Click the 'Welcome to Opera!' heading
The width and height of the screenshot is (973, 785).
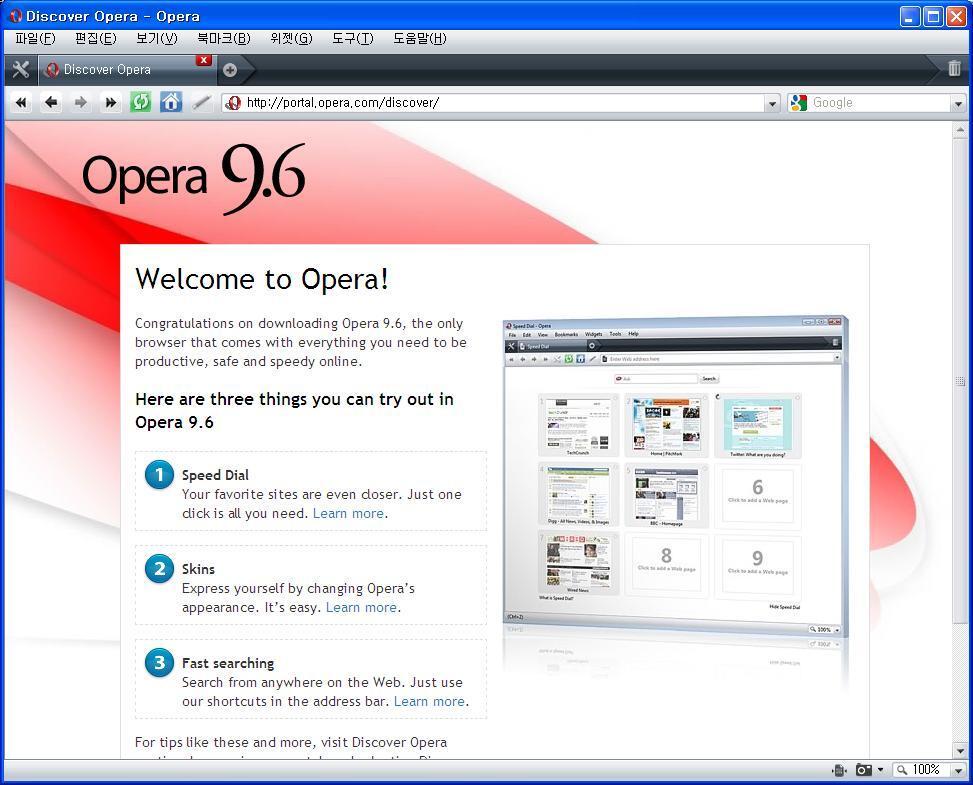click(x=262, y=279)
